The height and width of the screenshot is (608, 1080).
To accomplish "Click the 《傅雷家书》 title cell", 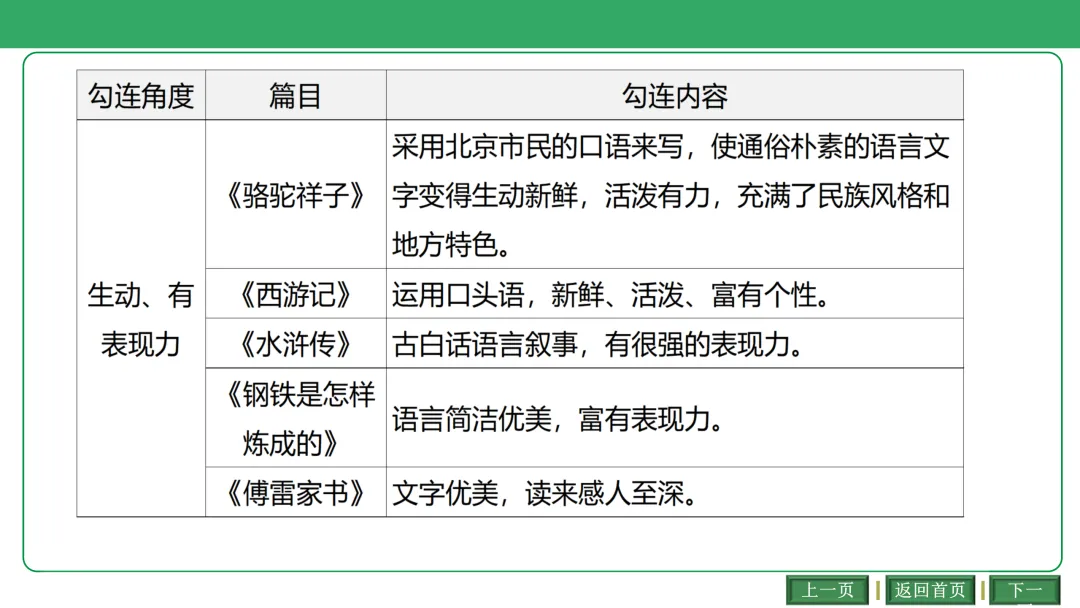I will 295,492.
